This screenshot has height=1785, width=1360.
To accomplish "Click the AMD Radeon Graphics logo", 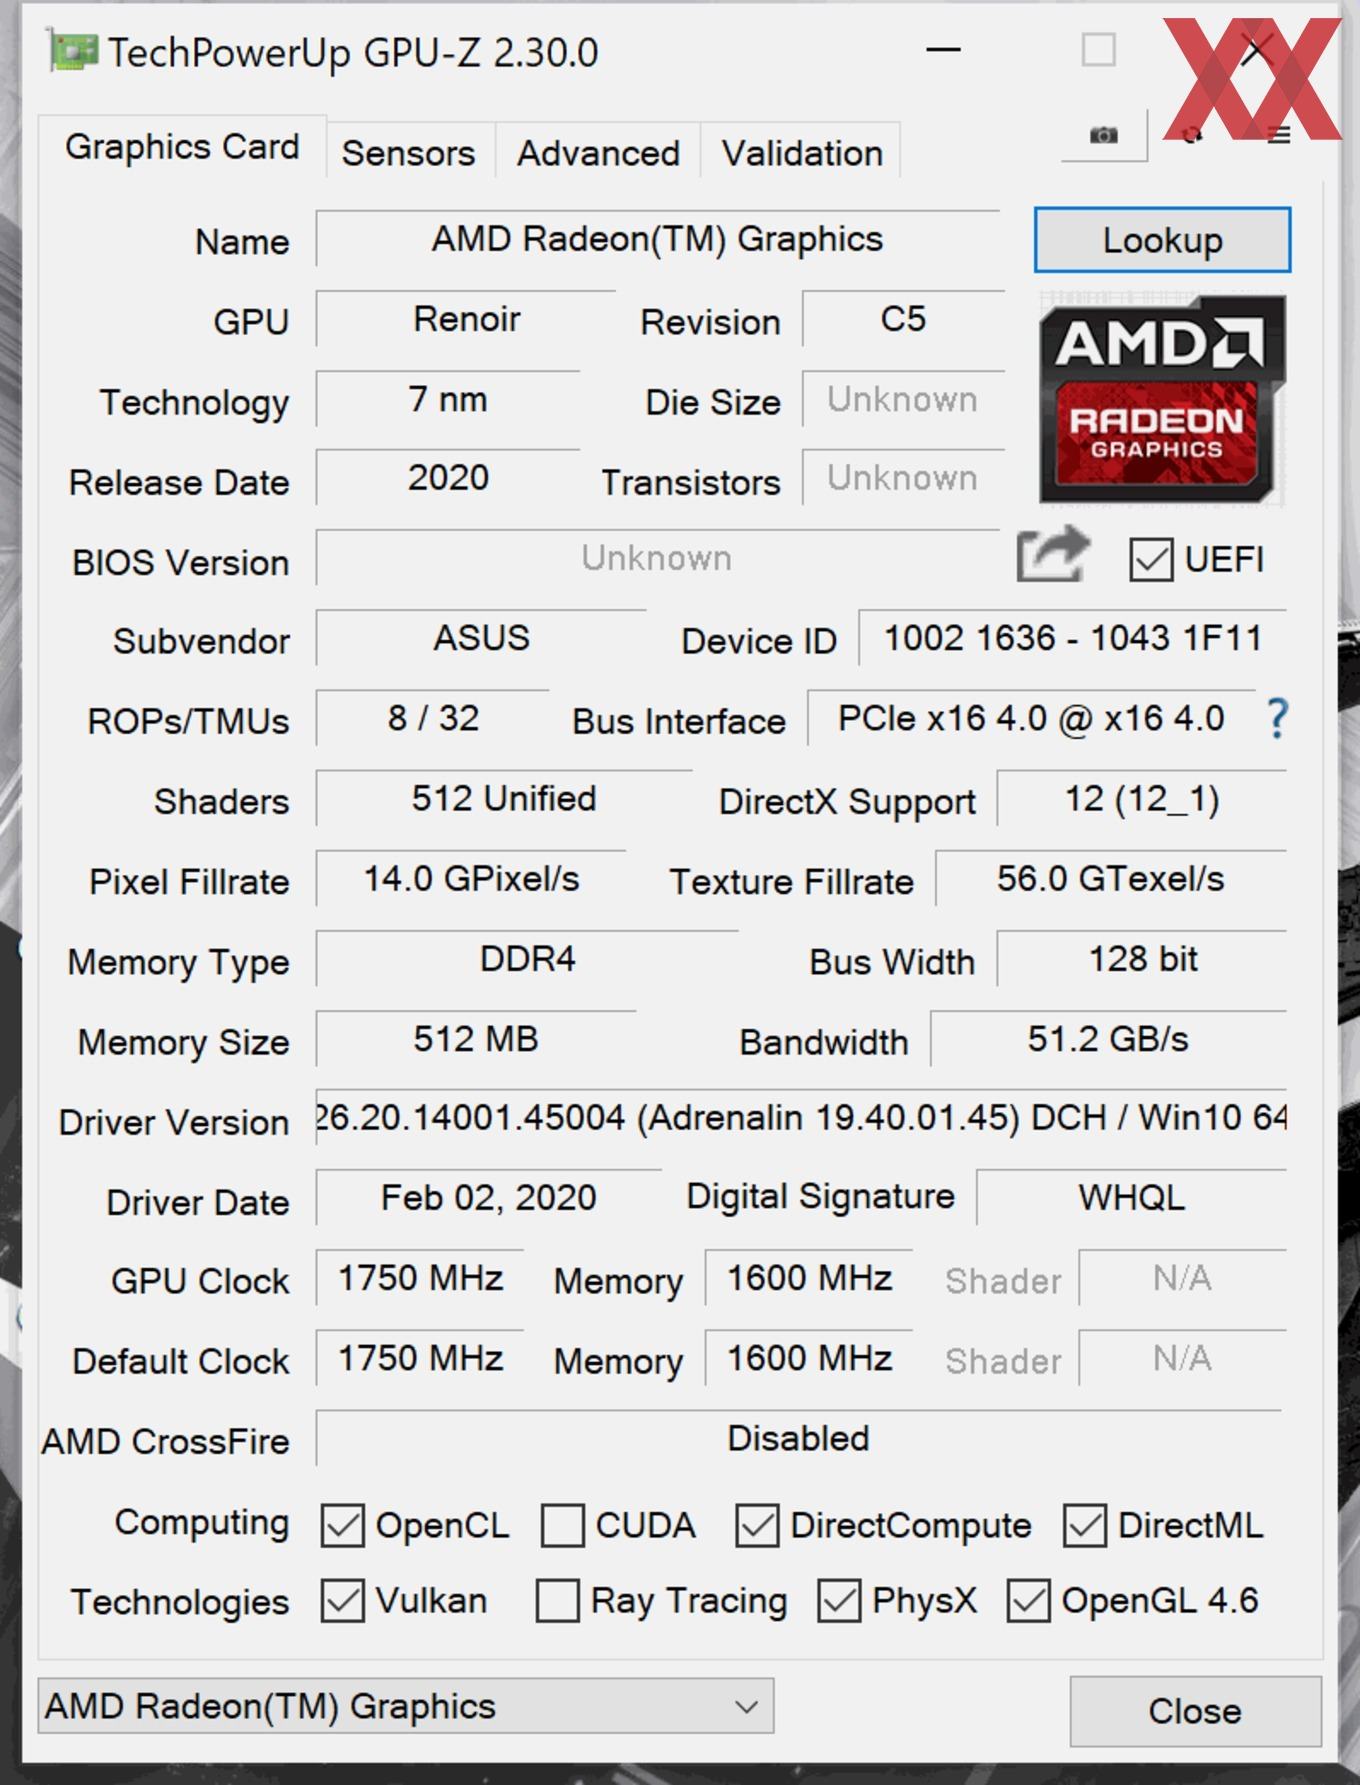I will pos(1161,398).
